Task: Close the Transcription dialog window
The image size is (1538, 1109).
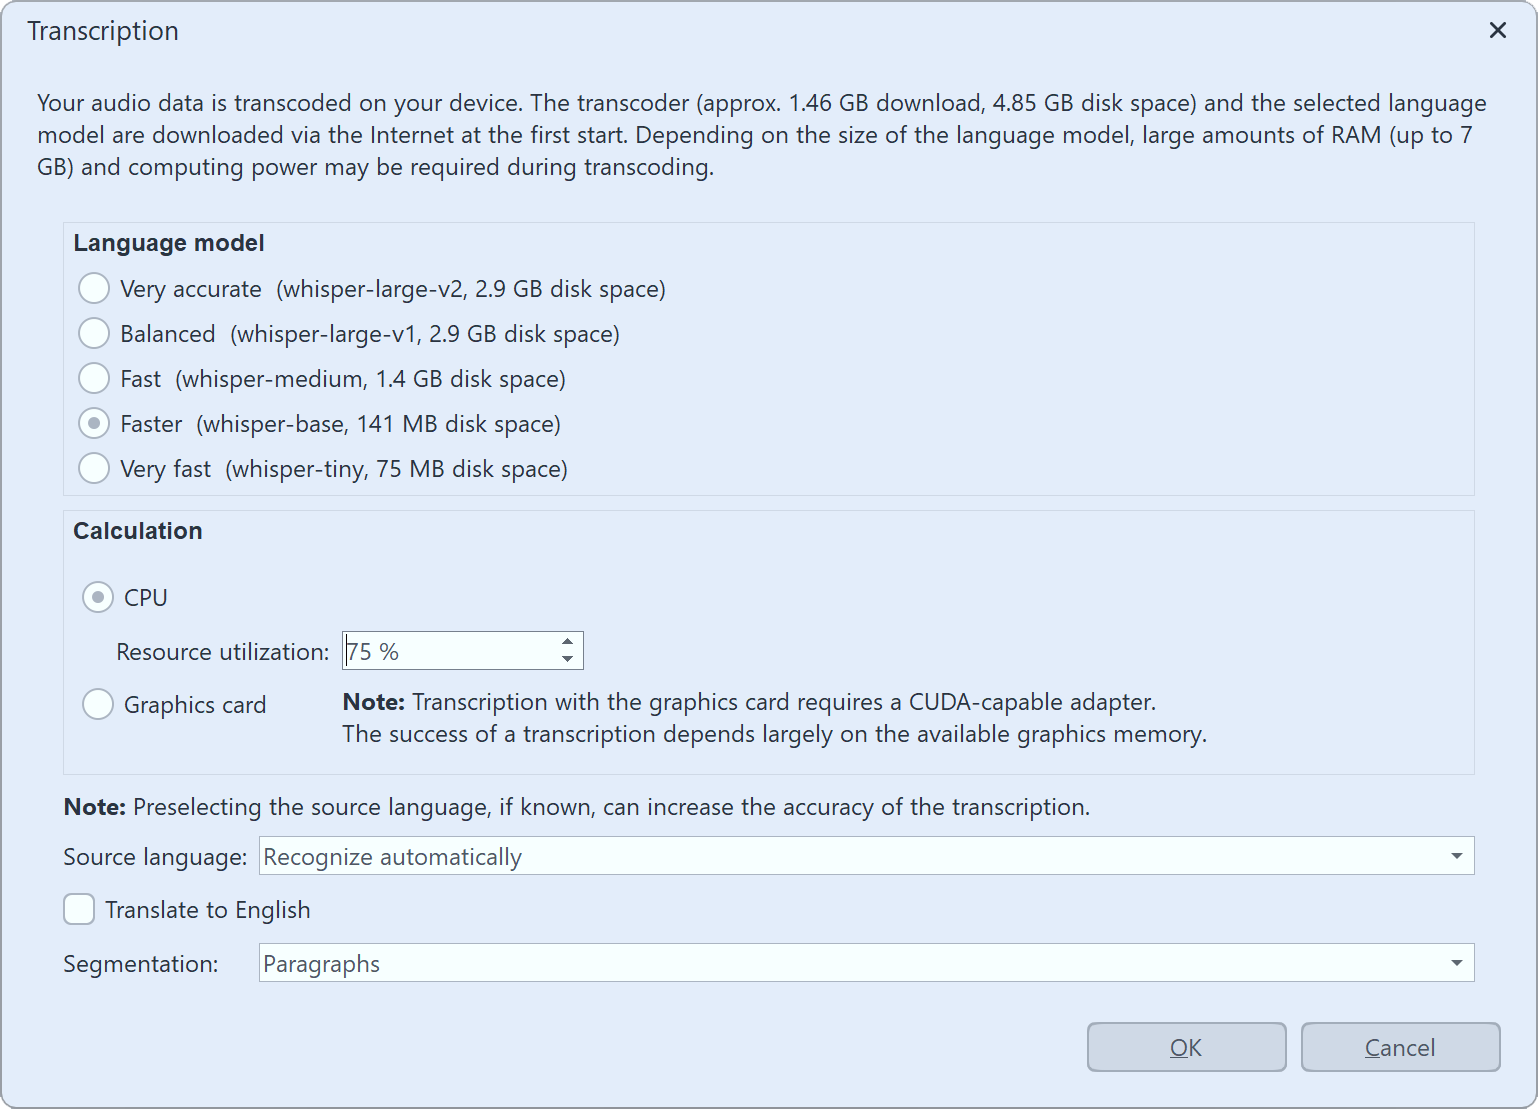Action: coord(1497,30)
